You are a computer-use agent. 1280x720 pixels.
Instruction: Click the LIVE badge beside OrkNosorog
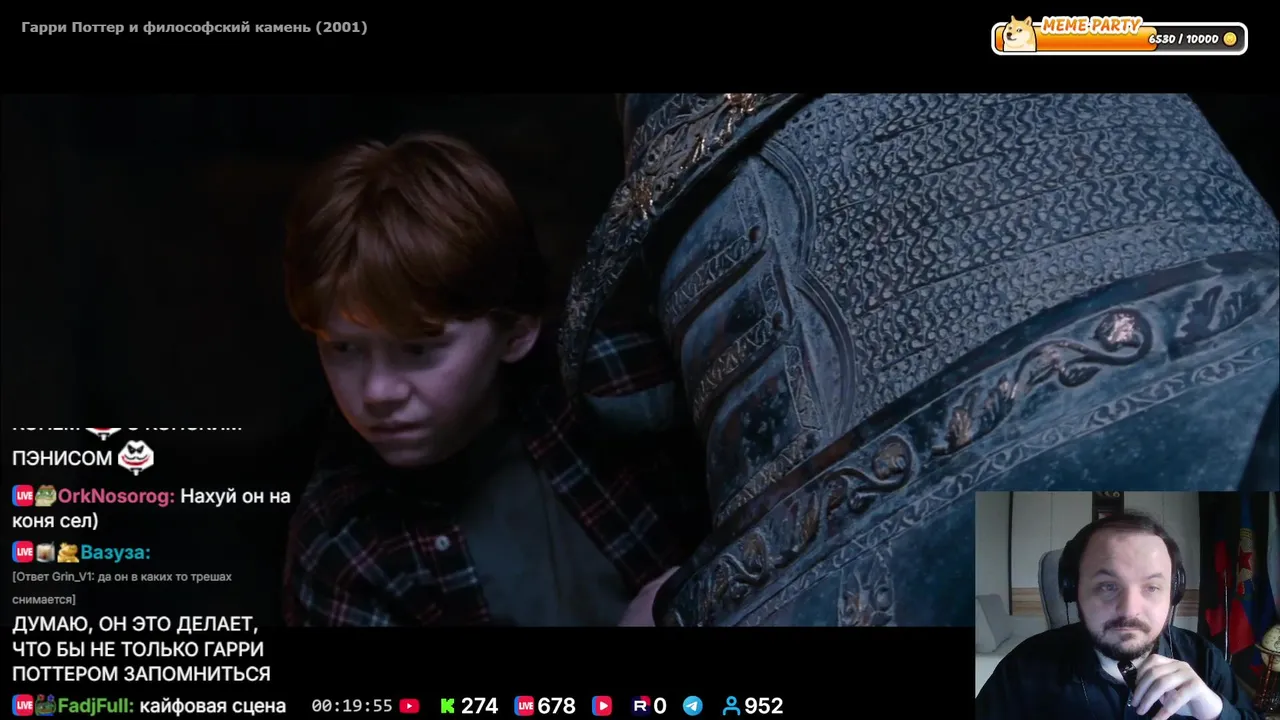point(23,496)
